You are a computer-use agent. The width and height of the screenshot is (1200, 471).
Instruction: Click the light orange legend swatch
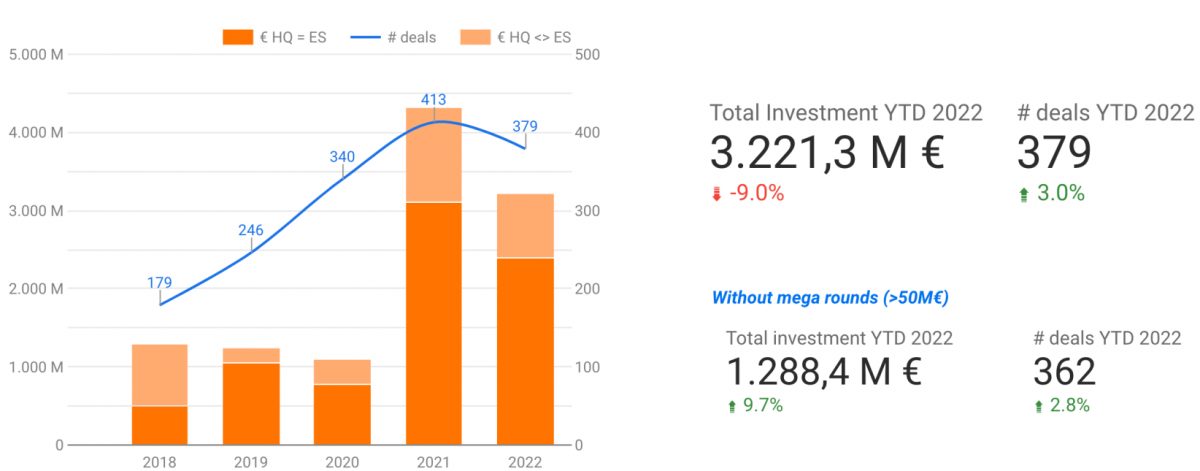[476, 37]
